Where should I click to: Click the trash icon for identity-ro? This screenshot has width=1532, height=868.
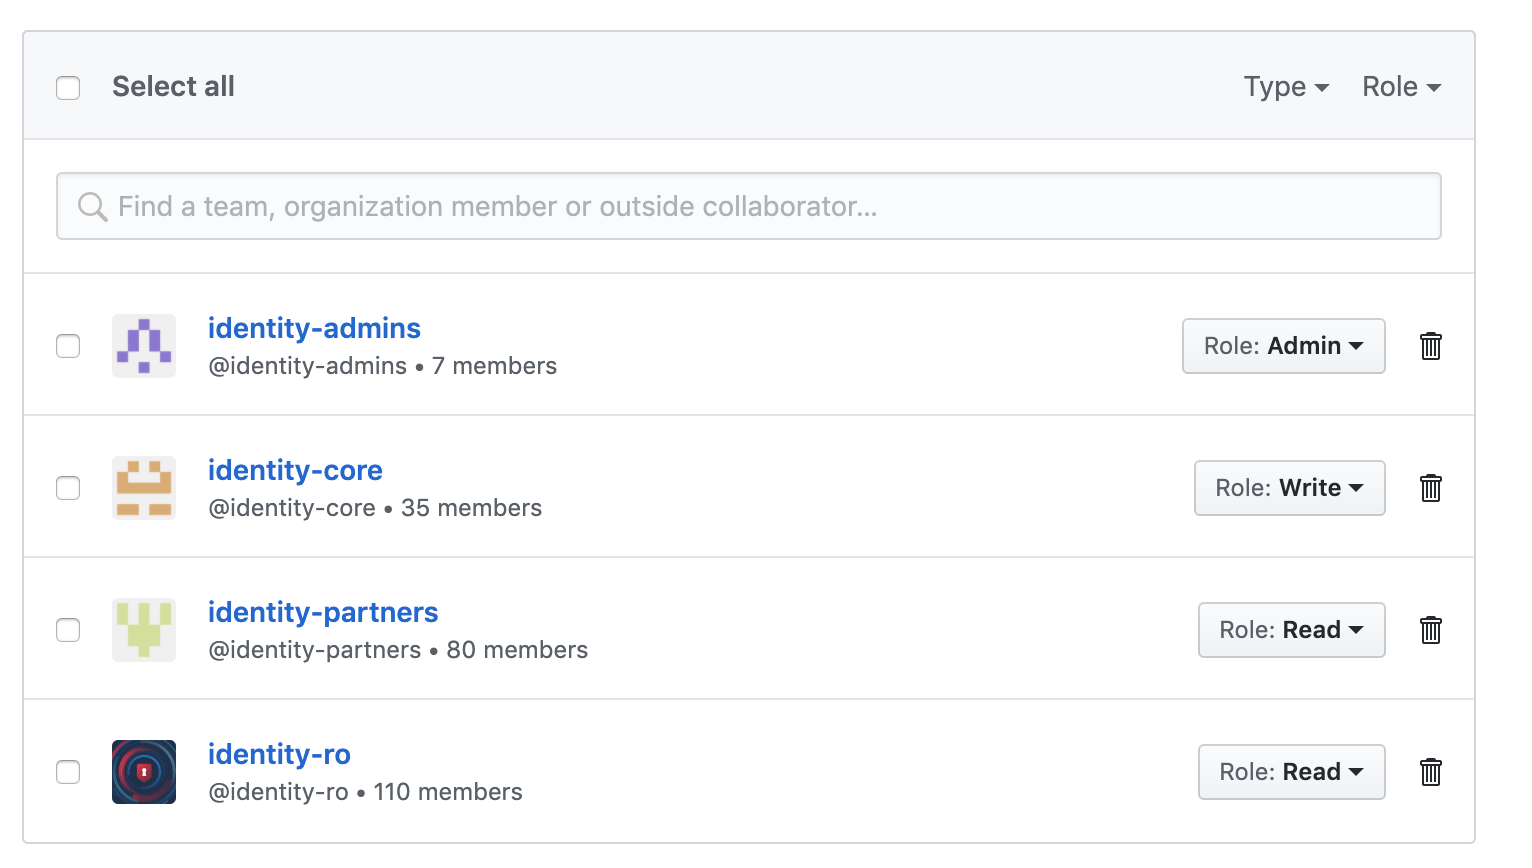coord(1430,772)
